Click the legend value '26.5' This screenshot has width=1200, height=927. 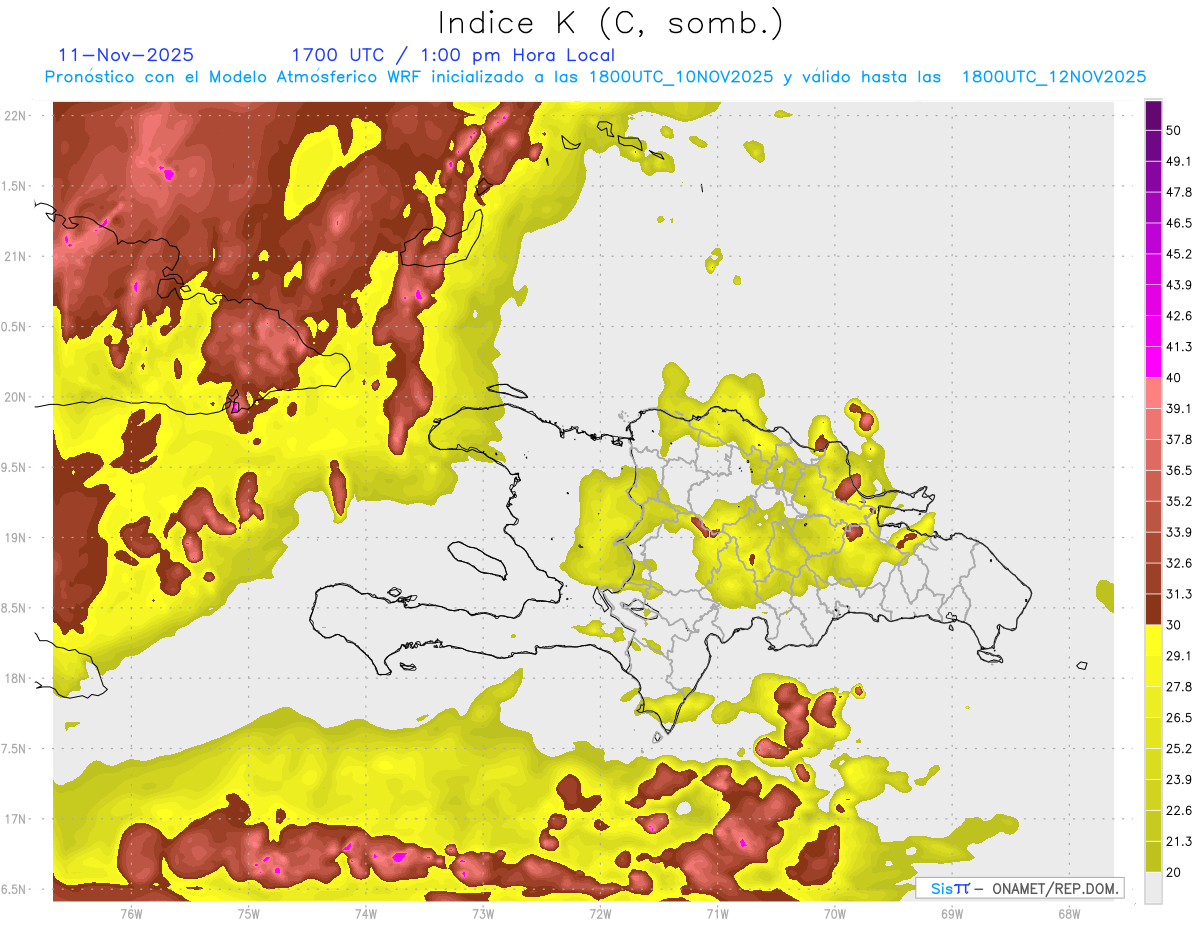pyautogui.click(x=1179, y=718)
